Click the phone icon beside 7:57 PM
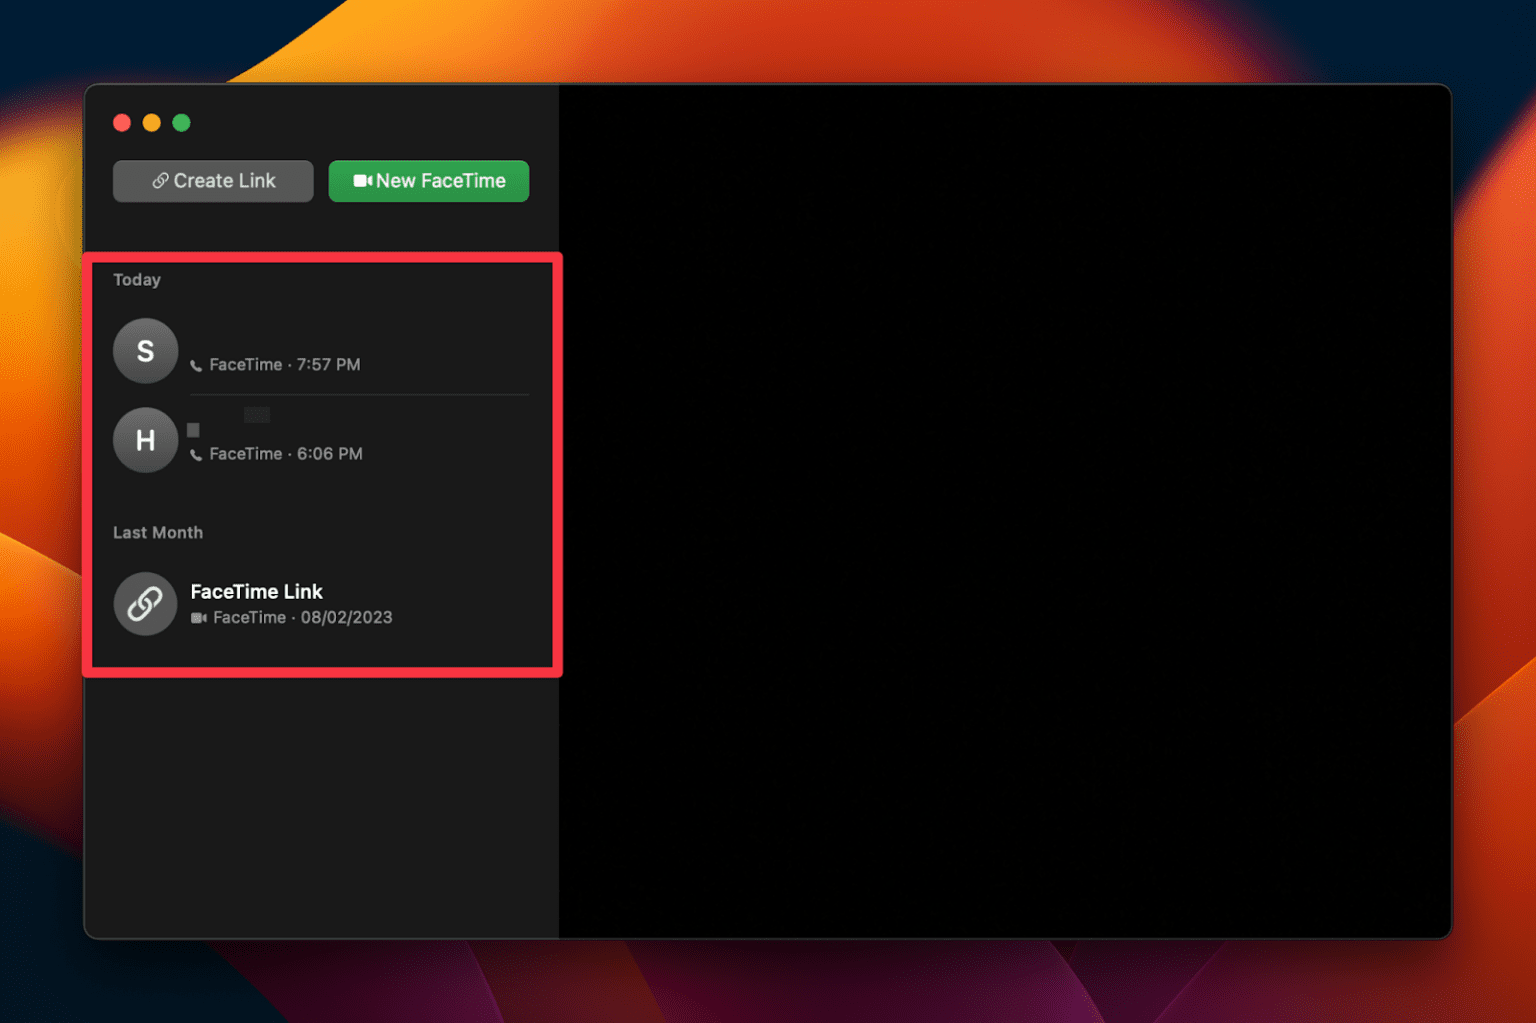The width and height of the screenshot is (1536, 1023). pyautogui.click(x=196, y=366)
